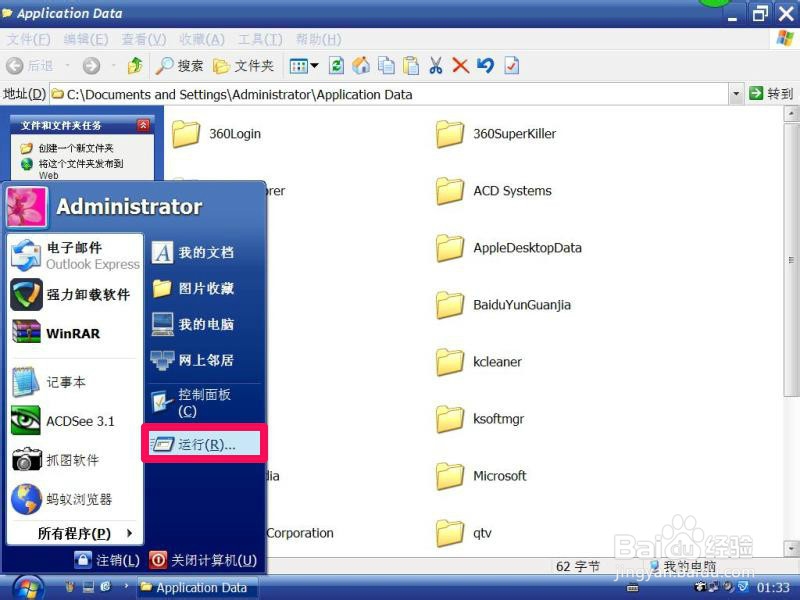
Task: Open the View (查看) menu
Action: point(143,39)
